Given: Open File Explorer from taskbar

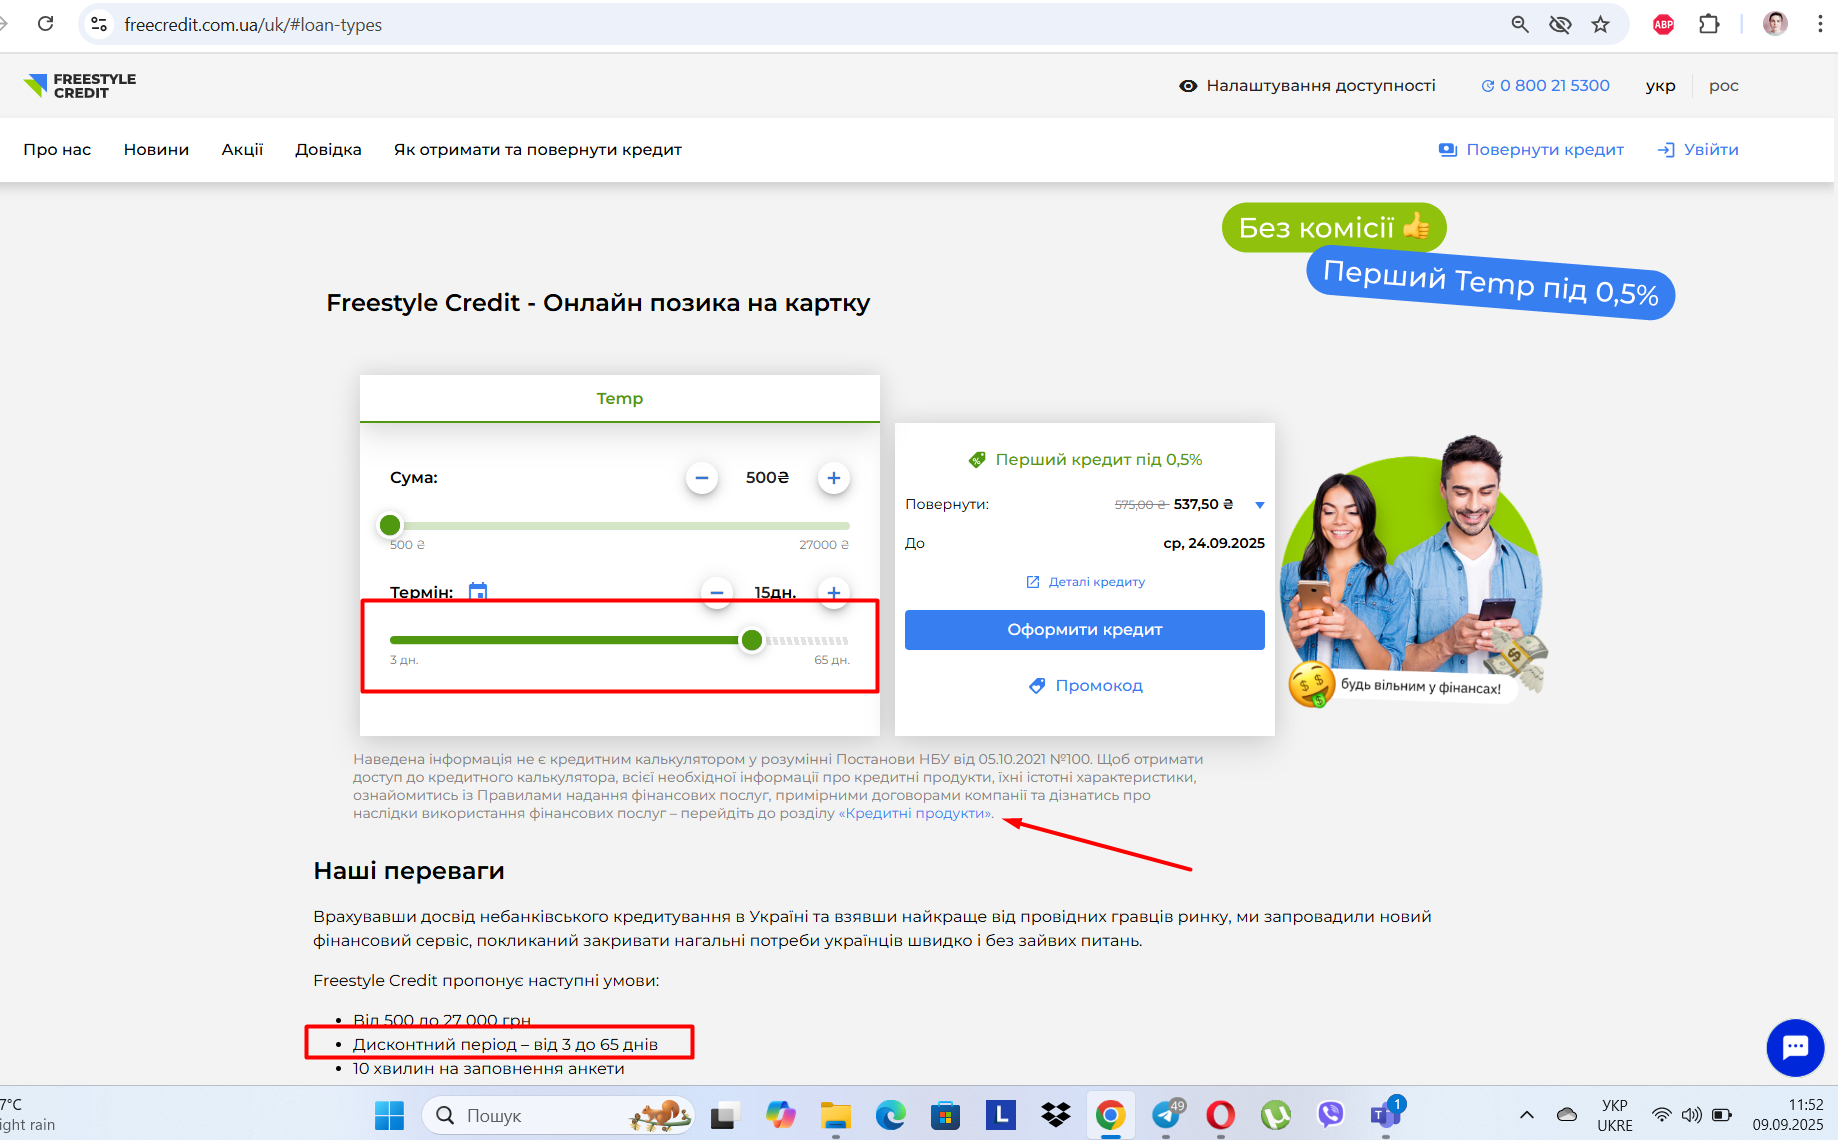Looking at the screenshot, I should (x=835, y=1115).
